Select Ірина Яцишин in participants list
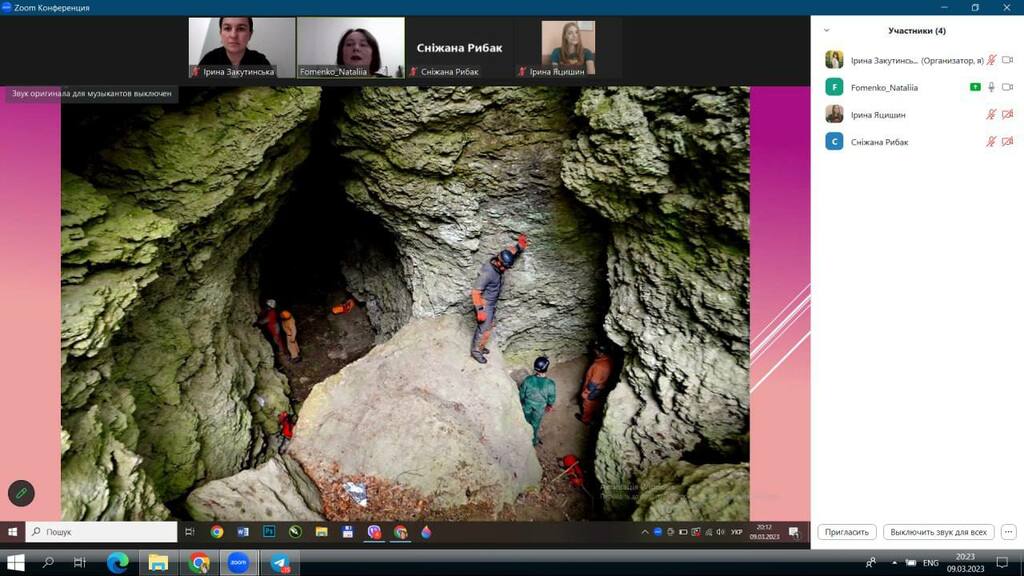Screen dimensions: 1024x576 (x=877, y=115)
